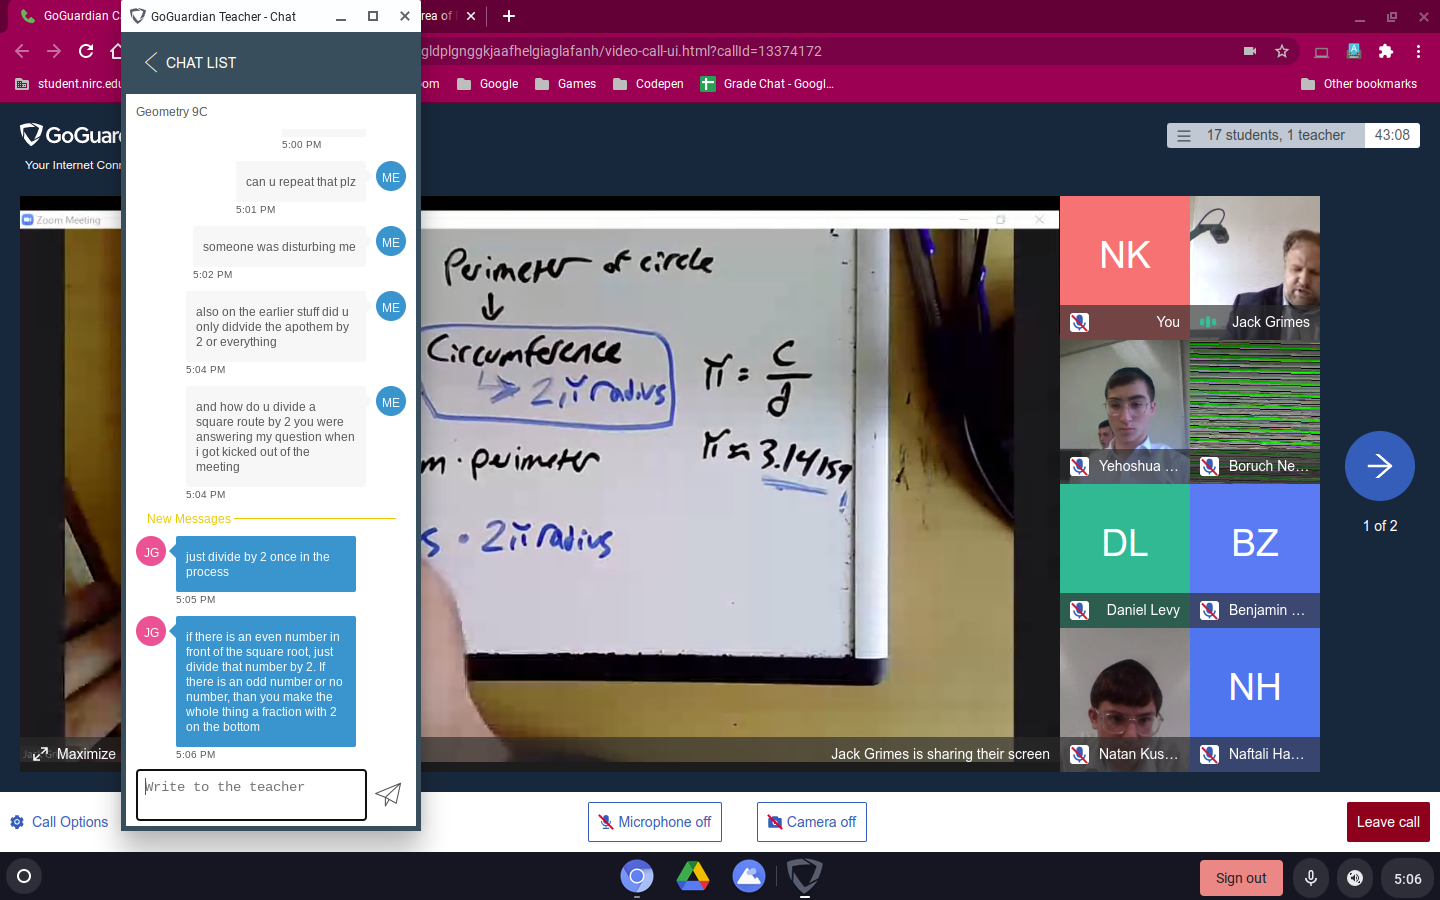Click the Leave call button

click(x=1387, y=822)
